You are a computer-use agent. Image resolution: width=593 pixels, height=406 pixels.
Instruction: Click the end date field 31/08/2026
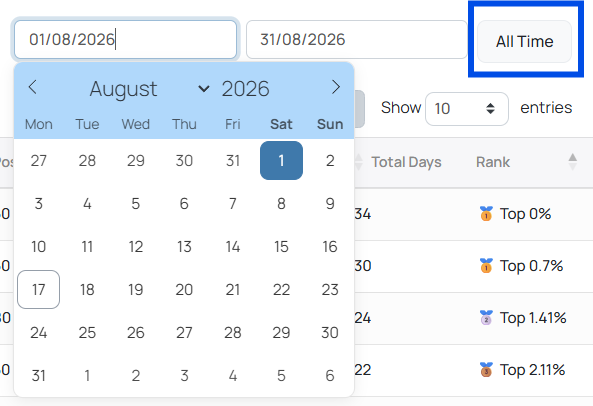coord(357,40)
